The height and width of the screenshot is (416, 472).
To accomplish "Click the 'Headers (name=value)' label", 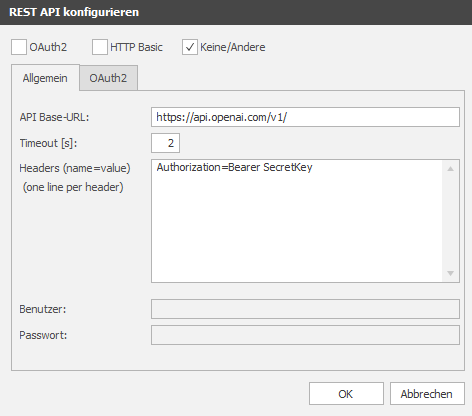I will [75, 168].
